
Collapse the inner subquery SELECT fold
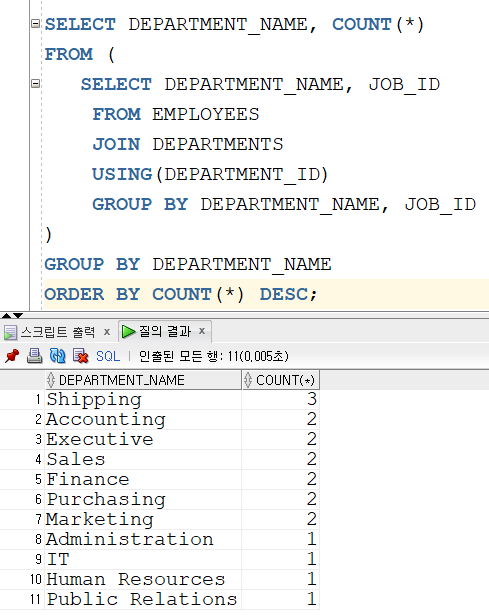pos(36,84)
